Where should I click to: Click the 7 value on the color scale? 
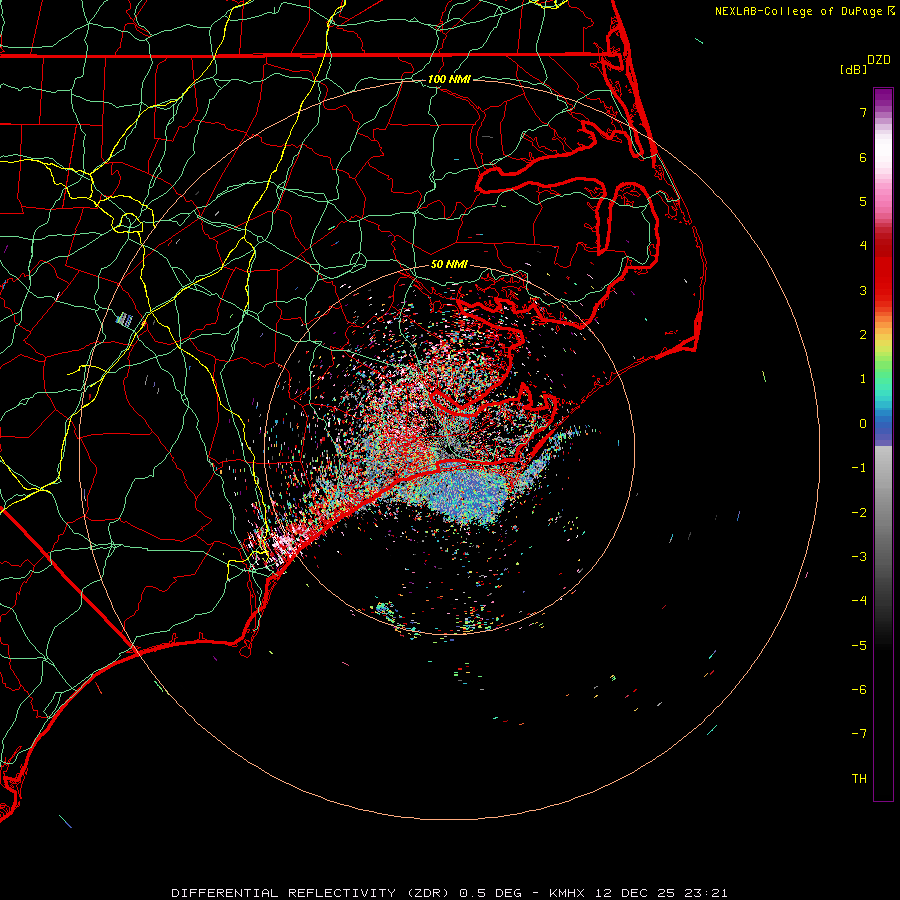pyautogui.click(x=861, y=113)
